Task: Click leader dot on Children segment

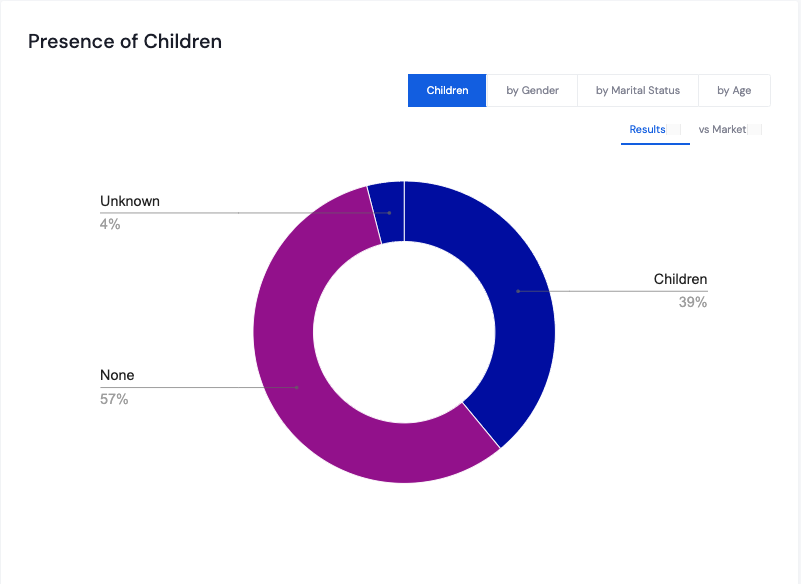Action: tap(518, 291)
